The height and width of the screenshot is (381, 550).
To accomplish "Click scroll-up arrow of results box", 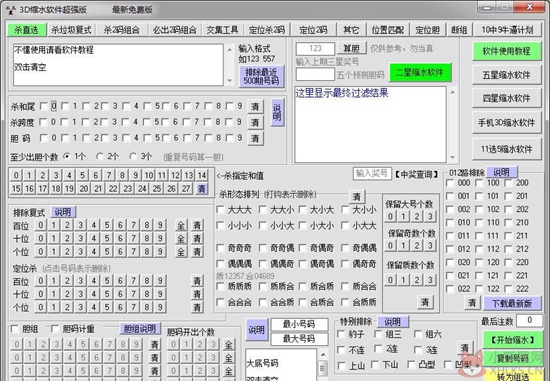I will [x=452, y=92].
